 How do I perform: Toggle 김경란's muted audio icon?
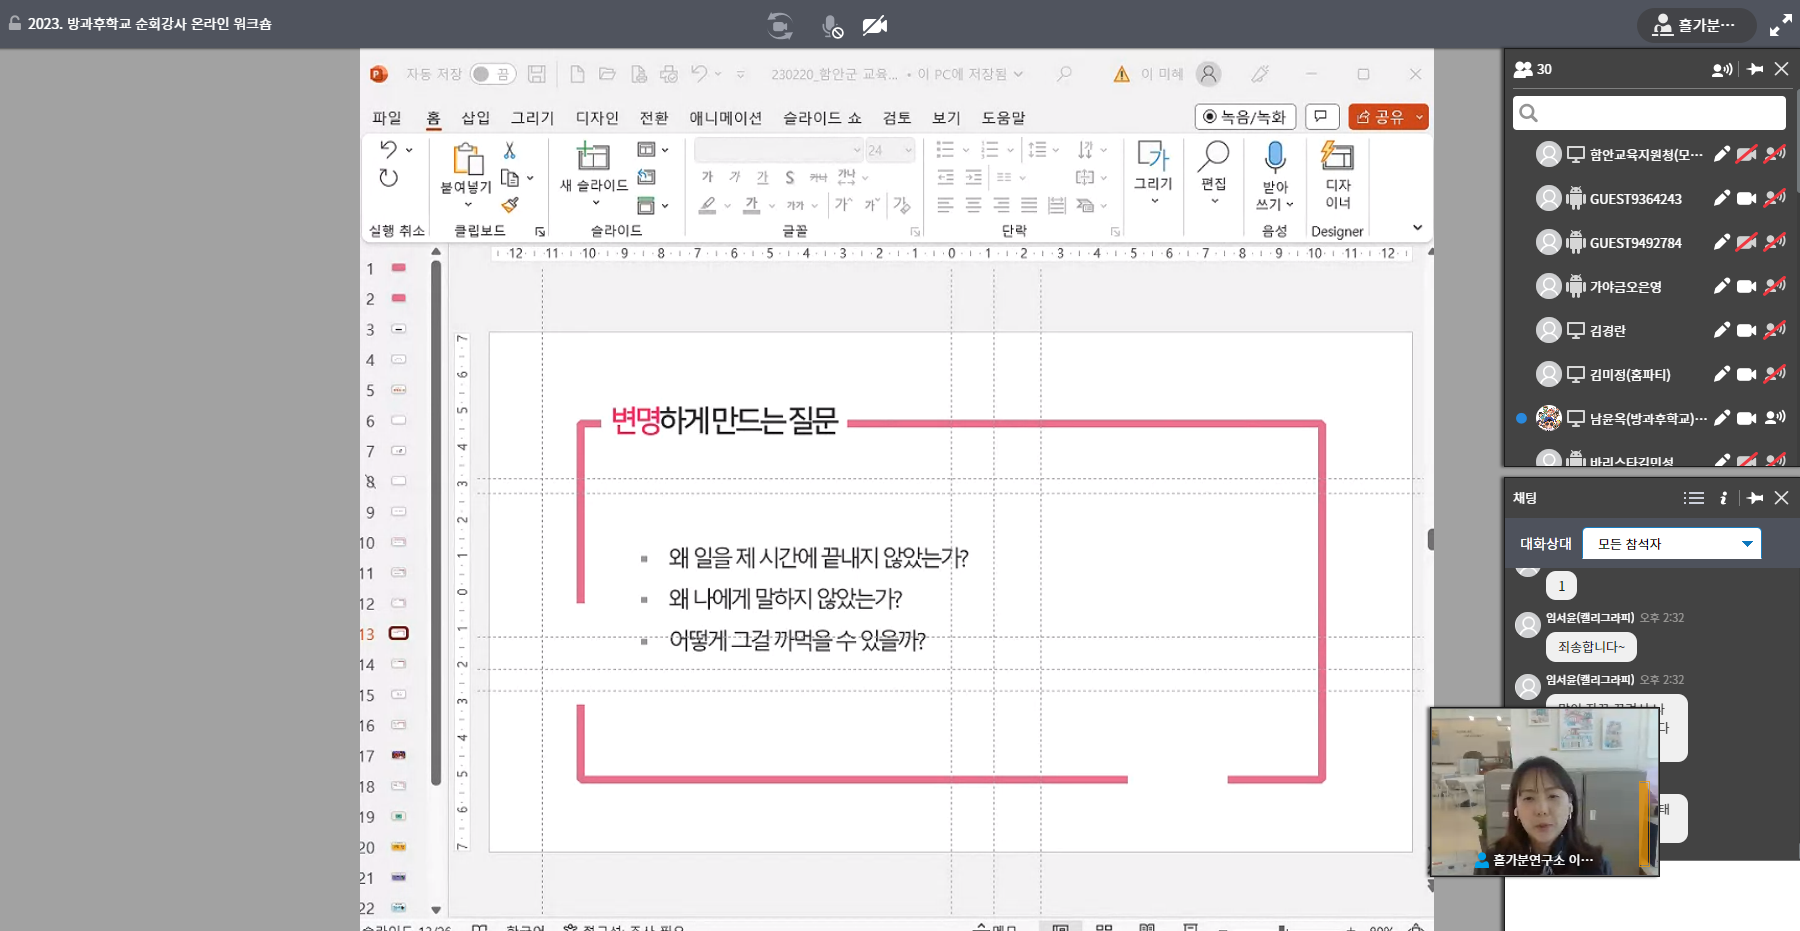click(1775, 330)
